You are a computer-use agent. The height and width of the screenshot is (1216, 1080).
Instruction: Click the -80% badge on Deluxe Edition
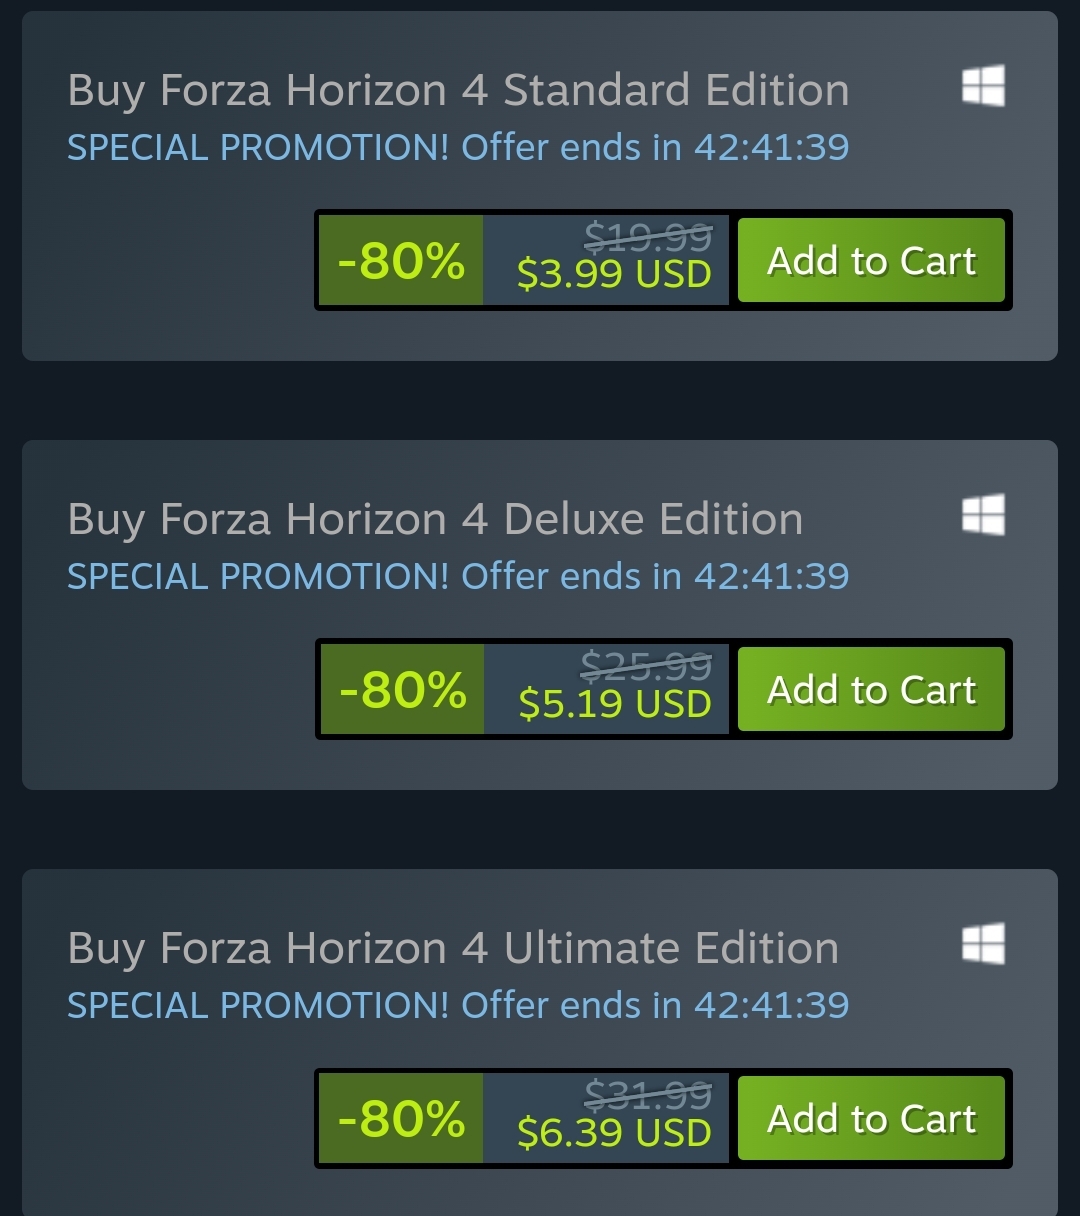pyautogui.click(x=402, y=690)
